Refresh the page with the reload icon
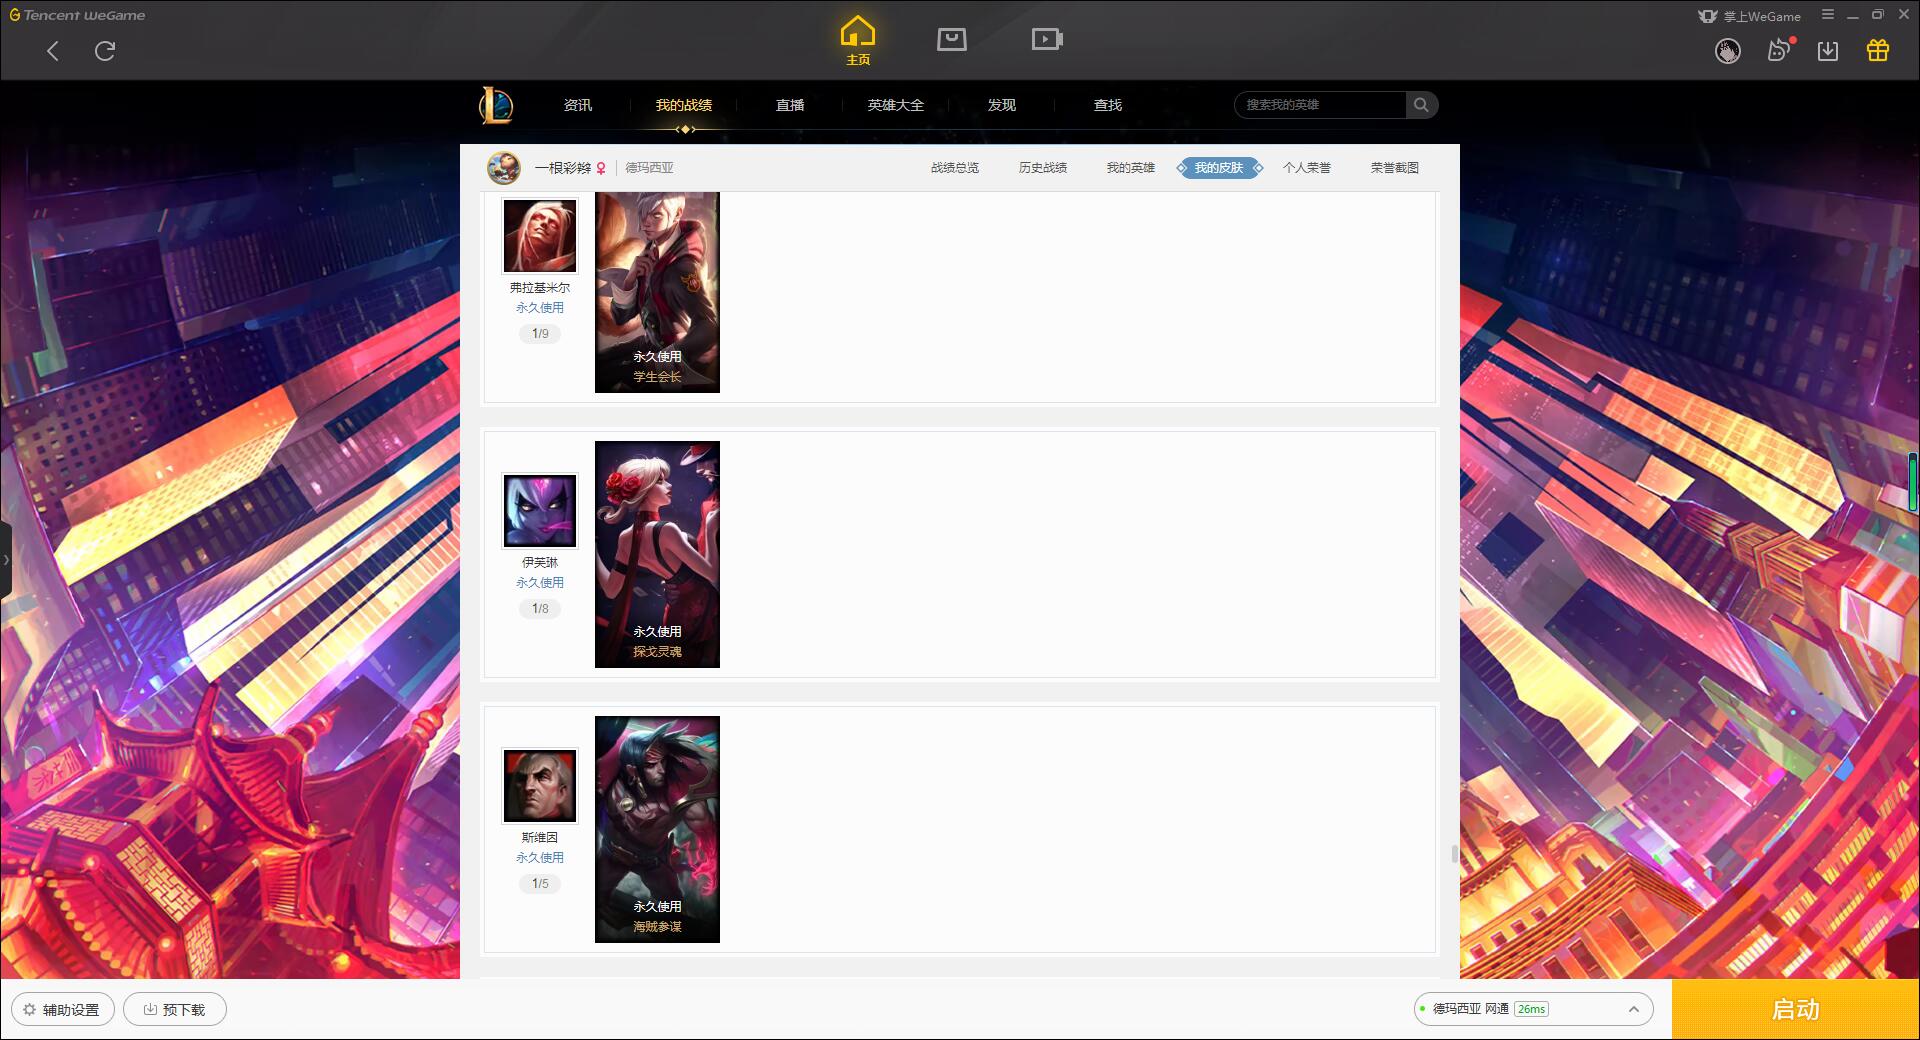This screenshot has height=1040, width=1920. 105,51
